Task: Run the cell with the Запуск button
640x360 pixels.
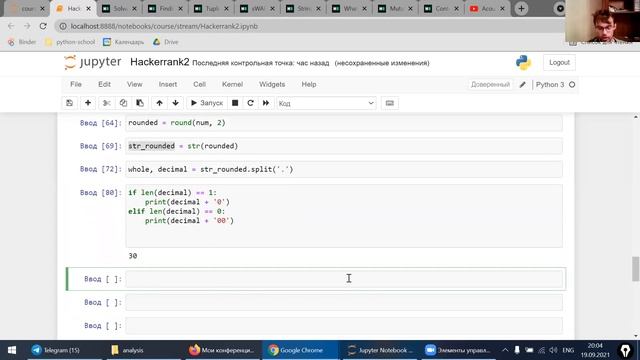Action: click(207, 103)
